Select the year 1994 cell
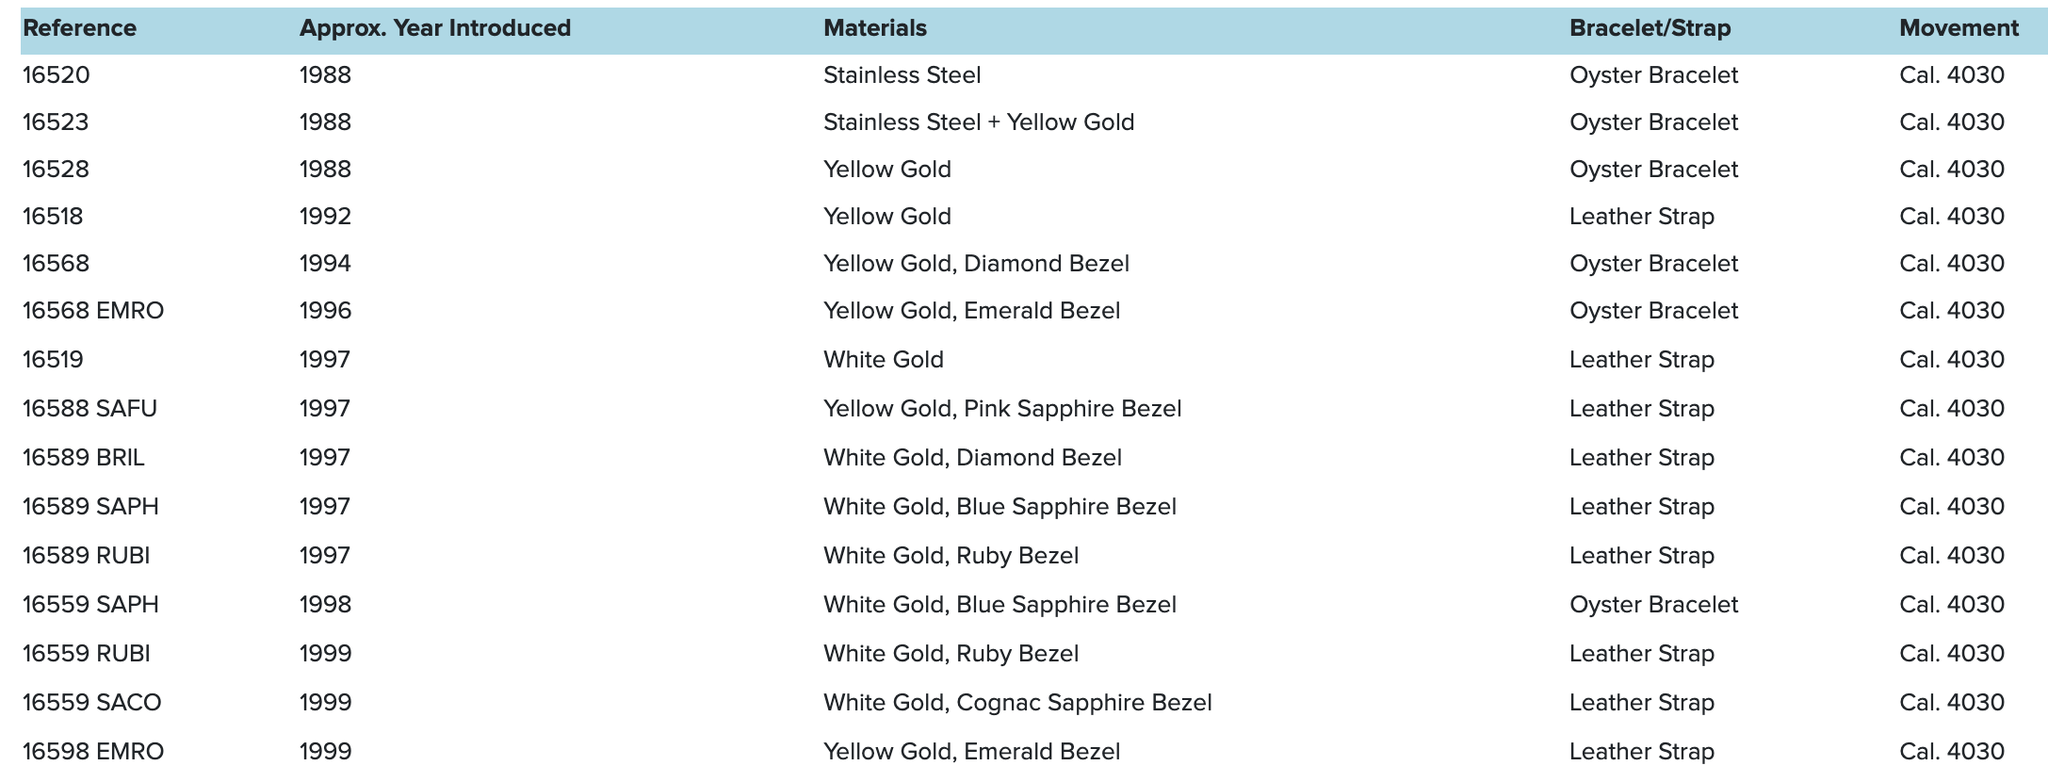This screenshot has height=782, width=2048. [x=326, y=264]
